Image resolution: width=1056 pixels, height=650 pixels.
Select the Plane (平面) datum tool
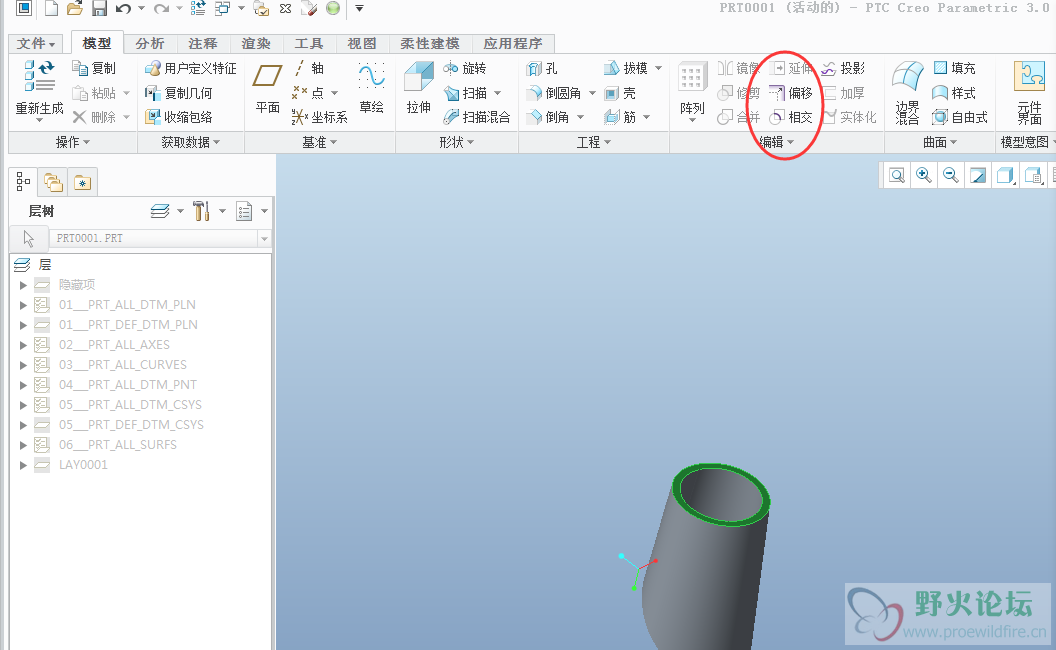click(267, 89)
